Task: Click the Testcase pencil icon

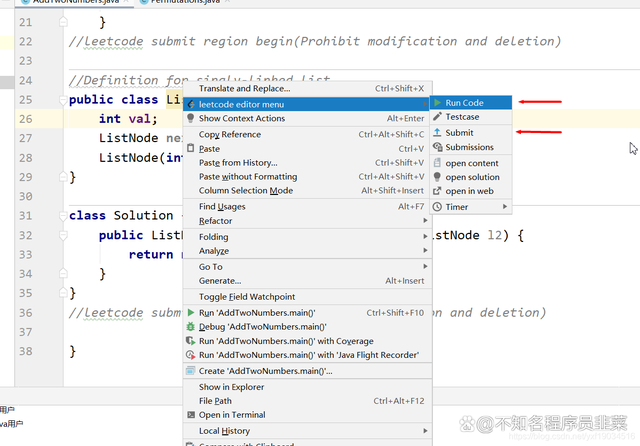Action: [438, 116]
